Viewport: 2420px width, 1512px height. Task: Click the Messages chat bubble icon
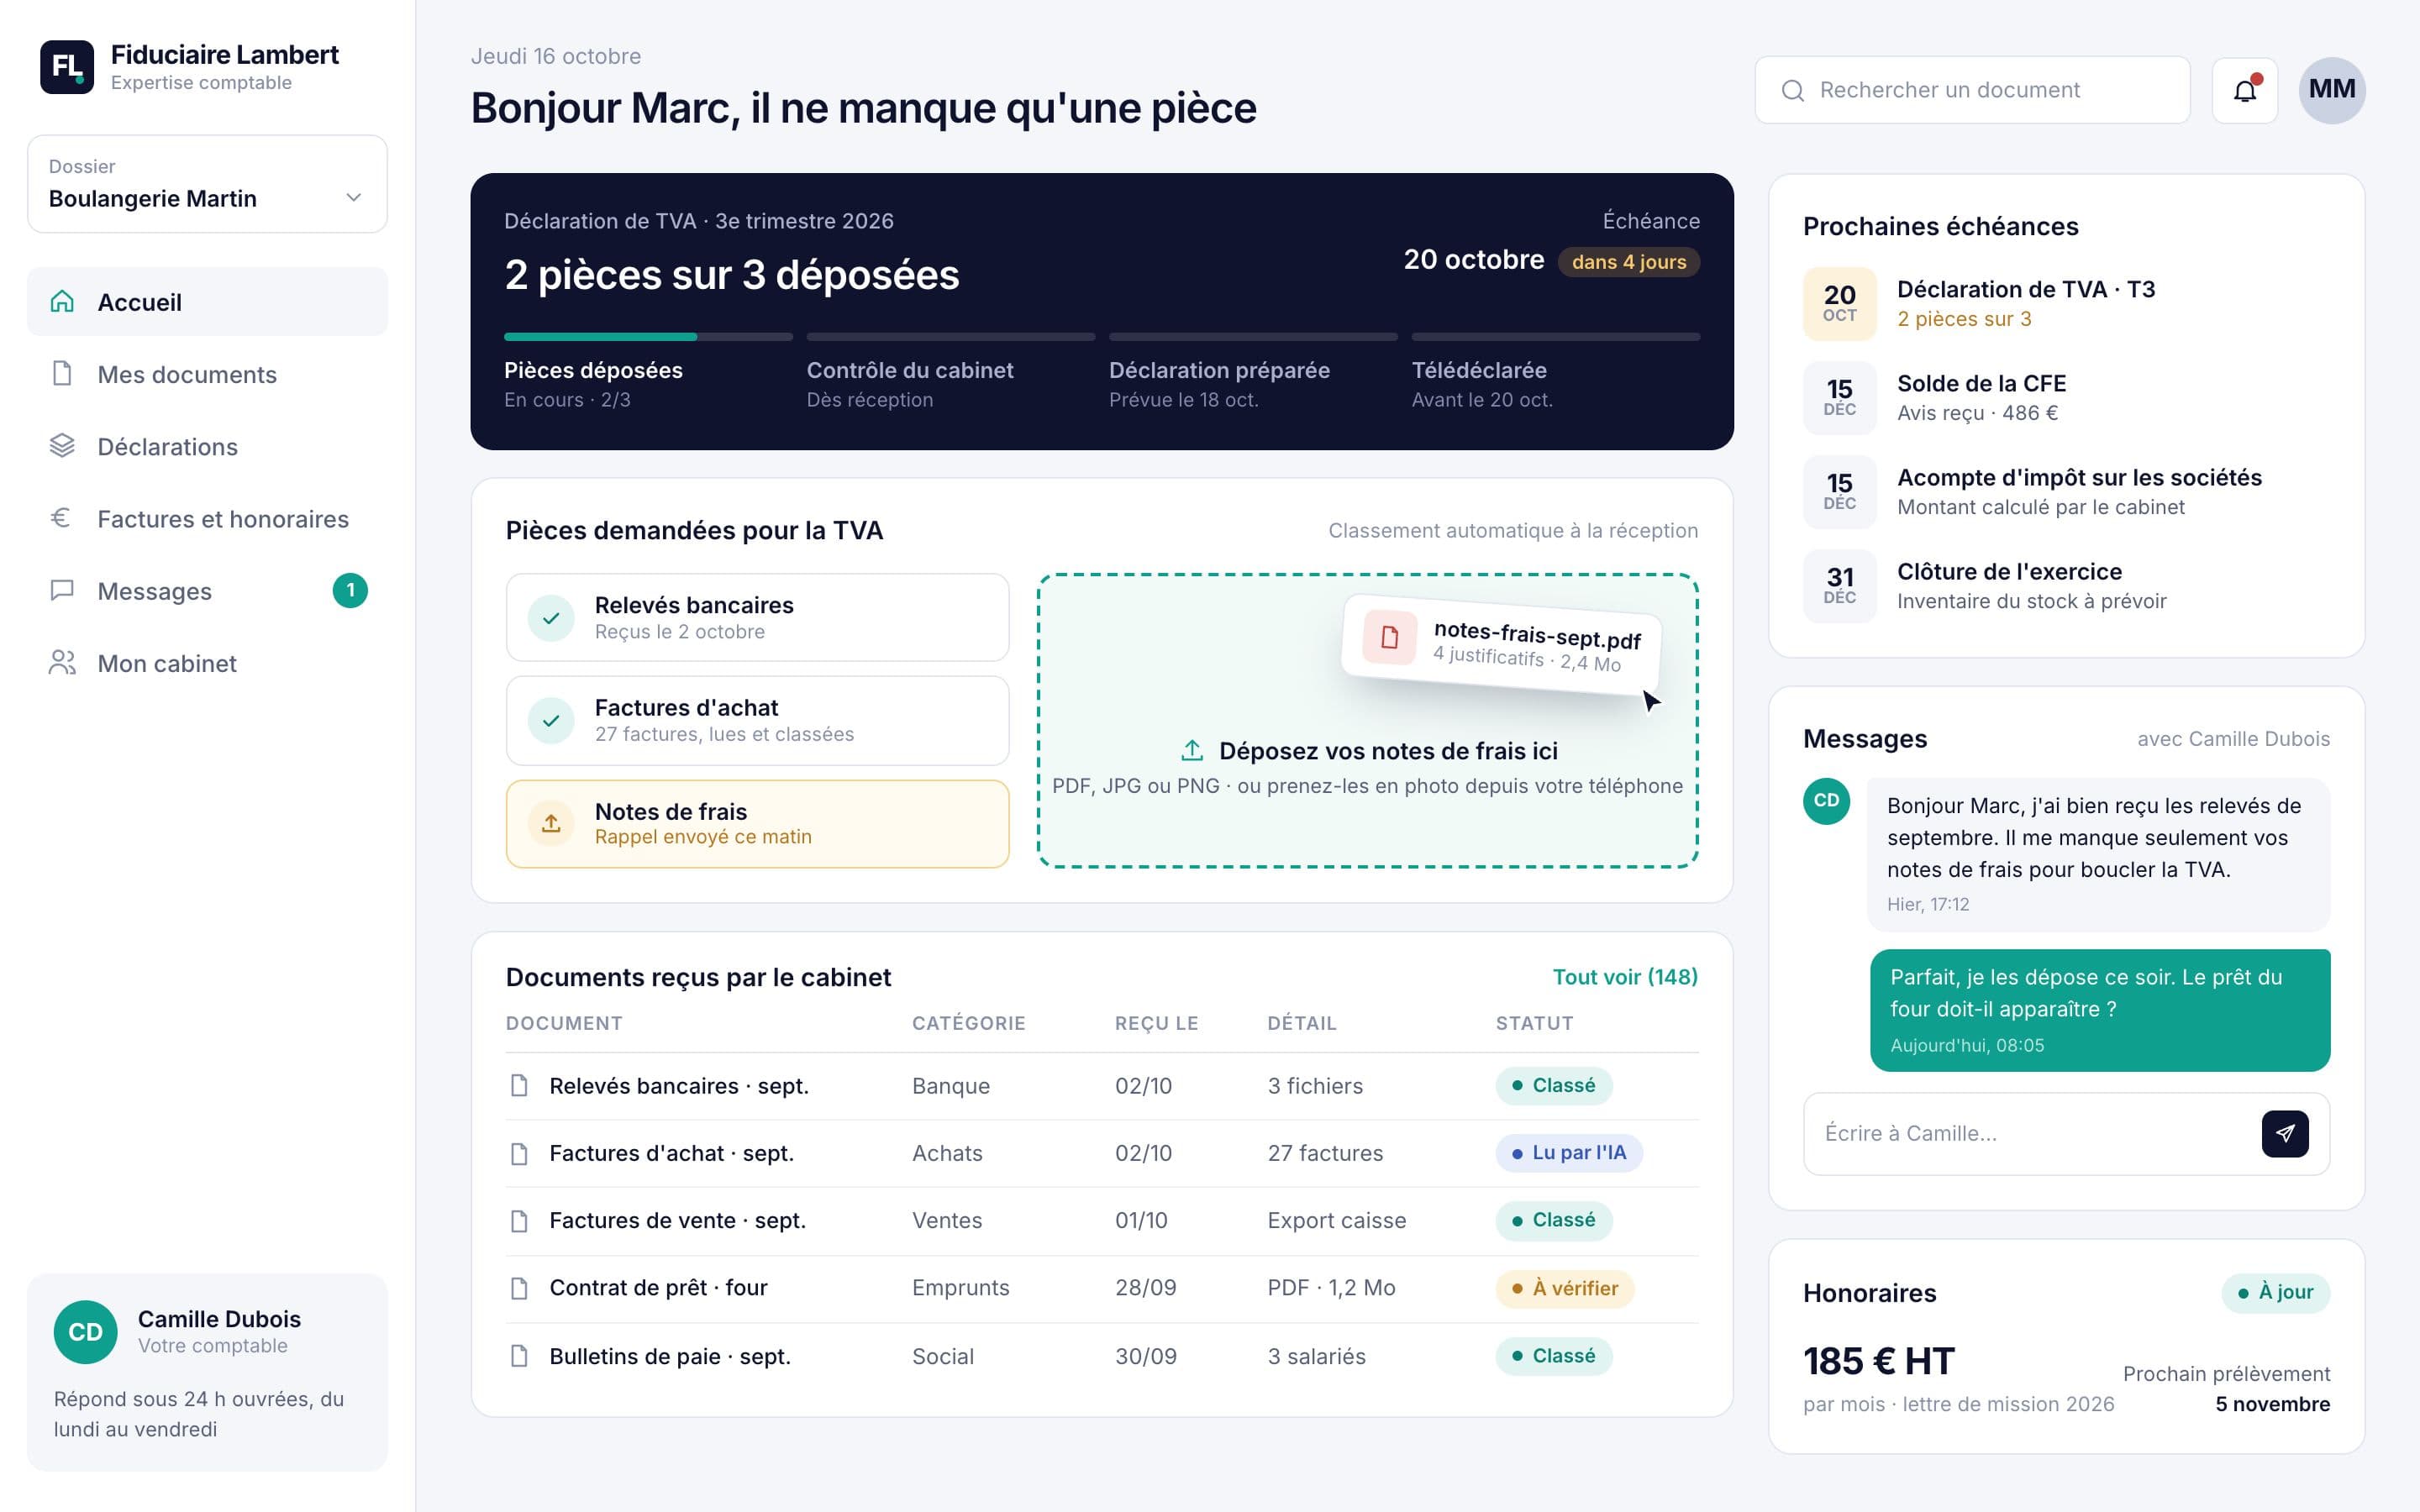pos(62,590)
